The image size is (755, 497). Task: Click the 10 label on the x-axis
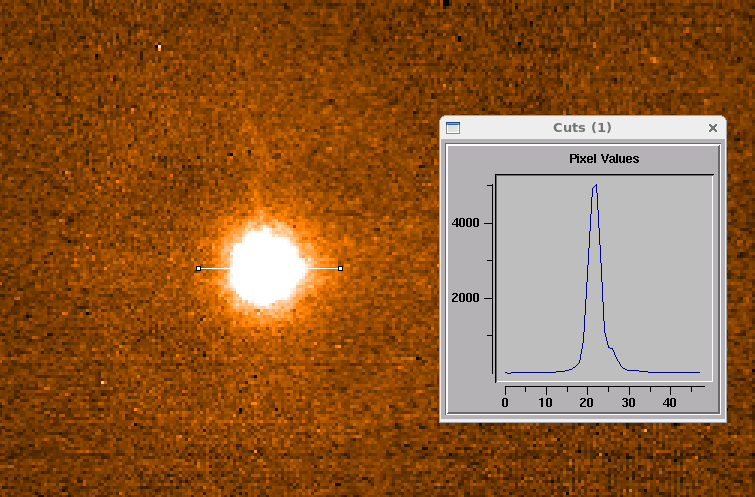545,403
